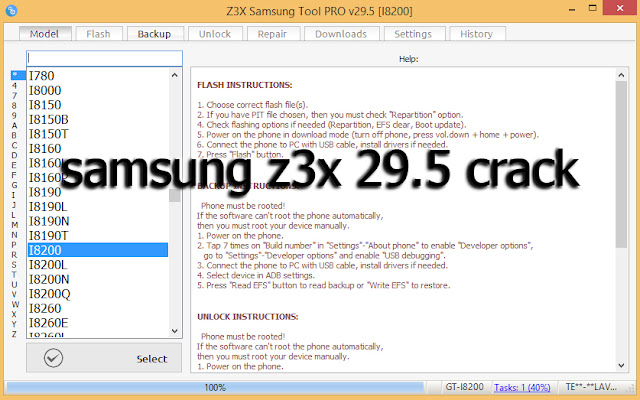Select model I8190L in list
The image size is (640, 400).
98,207
